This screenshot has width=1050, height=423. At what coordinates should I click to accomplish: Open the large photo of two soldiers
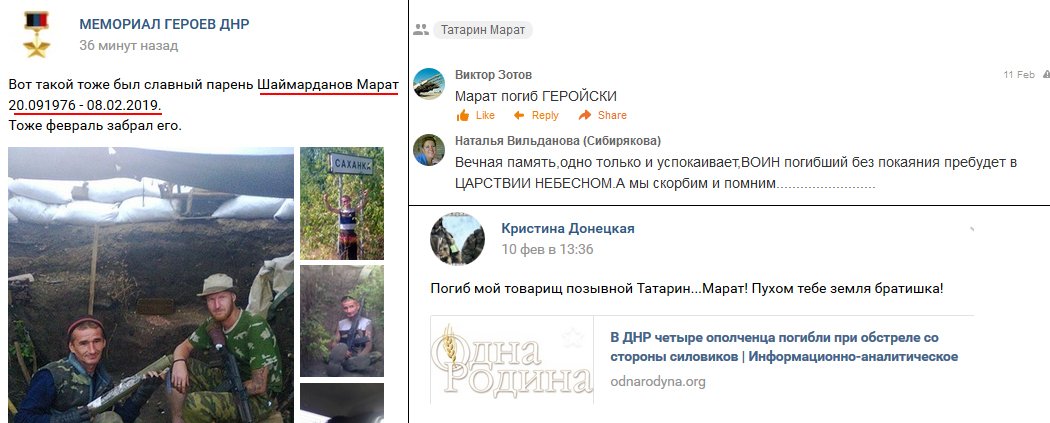(151, 285)
